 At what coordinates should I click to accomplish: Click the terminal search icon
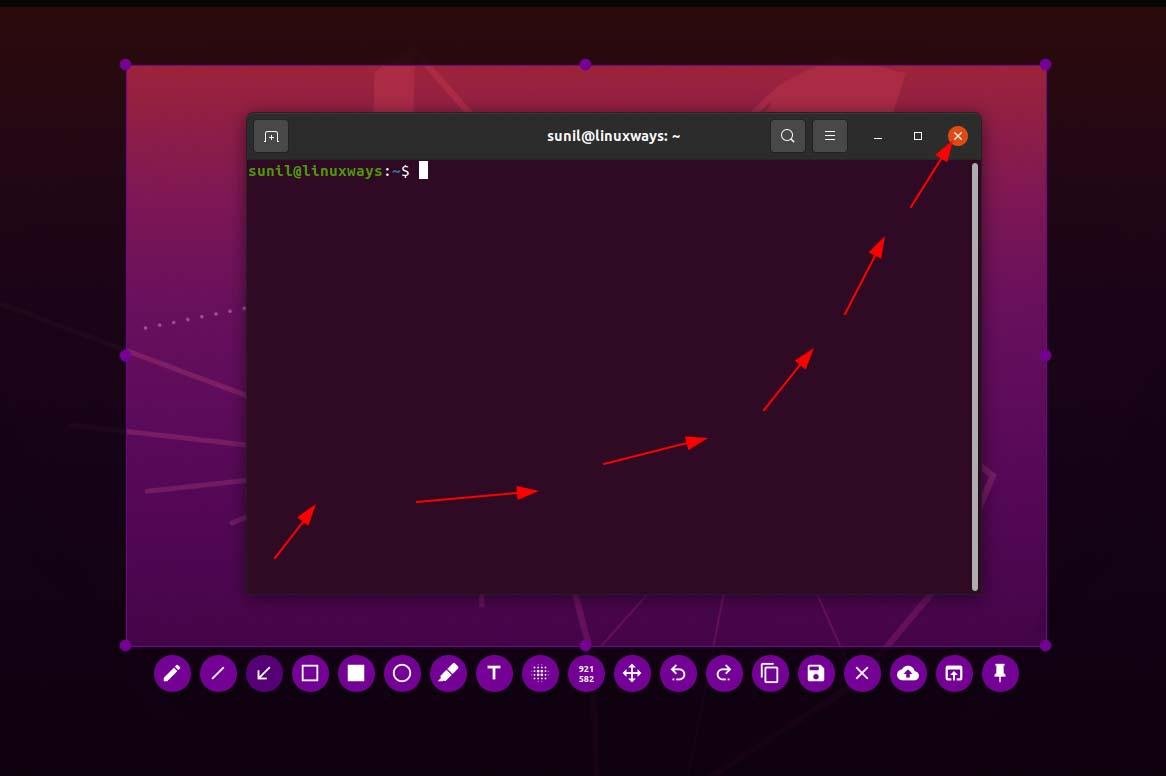[787, 135]
